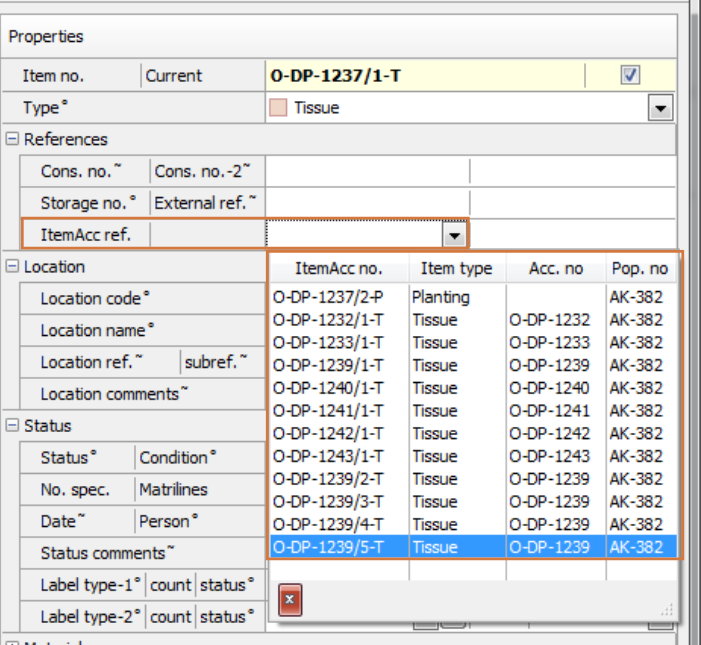This screenshot has height=645, width=701.
Task: Click the Planting item type cell
Action: (x=457, y=297)
